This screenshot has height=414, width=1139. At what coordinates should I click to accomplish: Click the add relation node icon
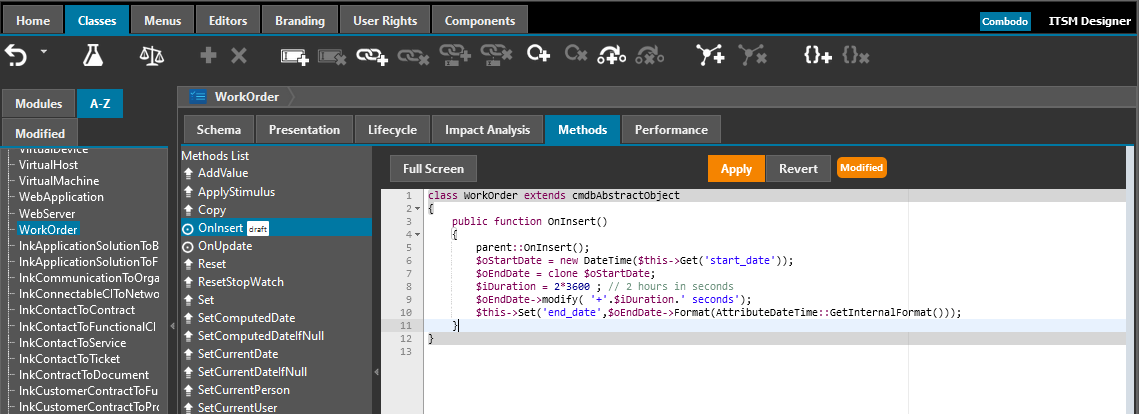pos(711,56)
